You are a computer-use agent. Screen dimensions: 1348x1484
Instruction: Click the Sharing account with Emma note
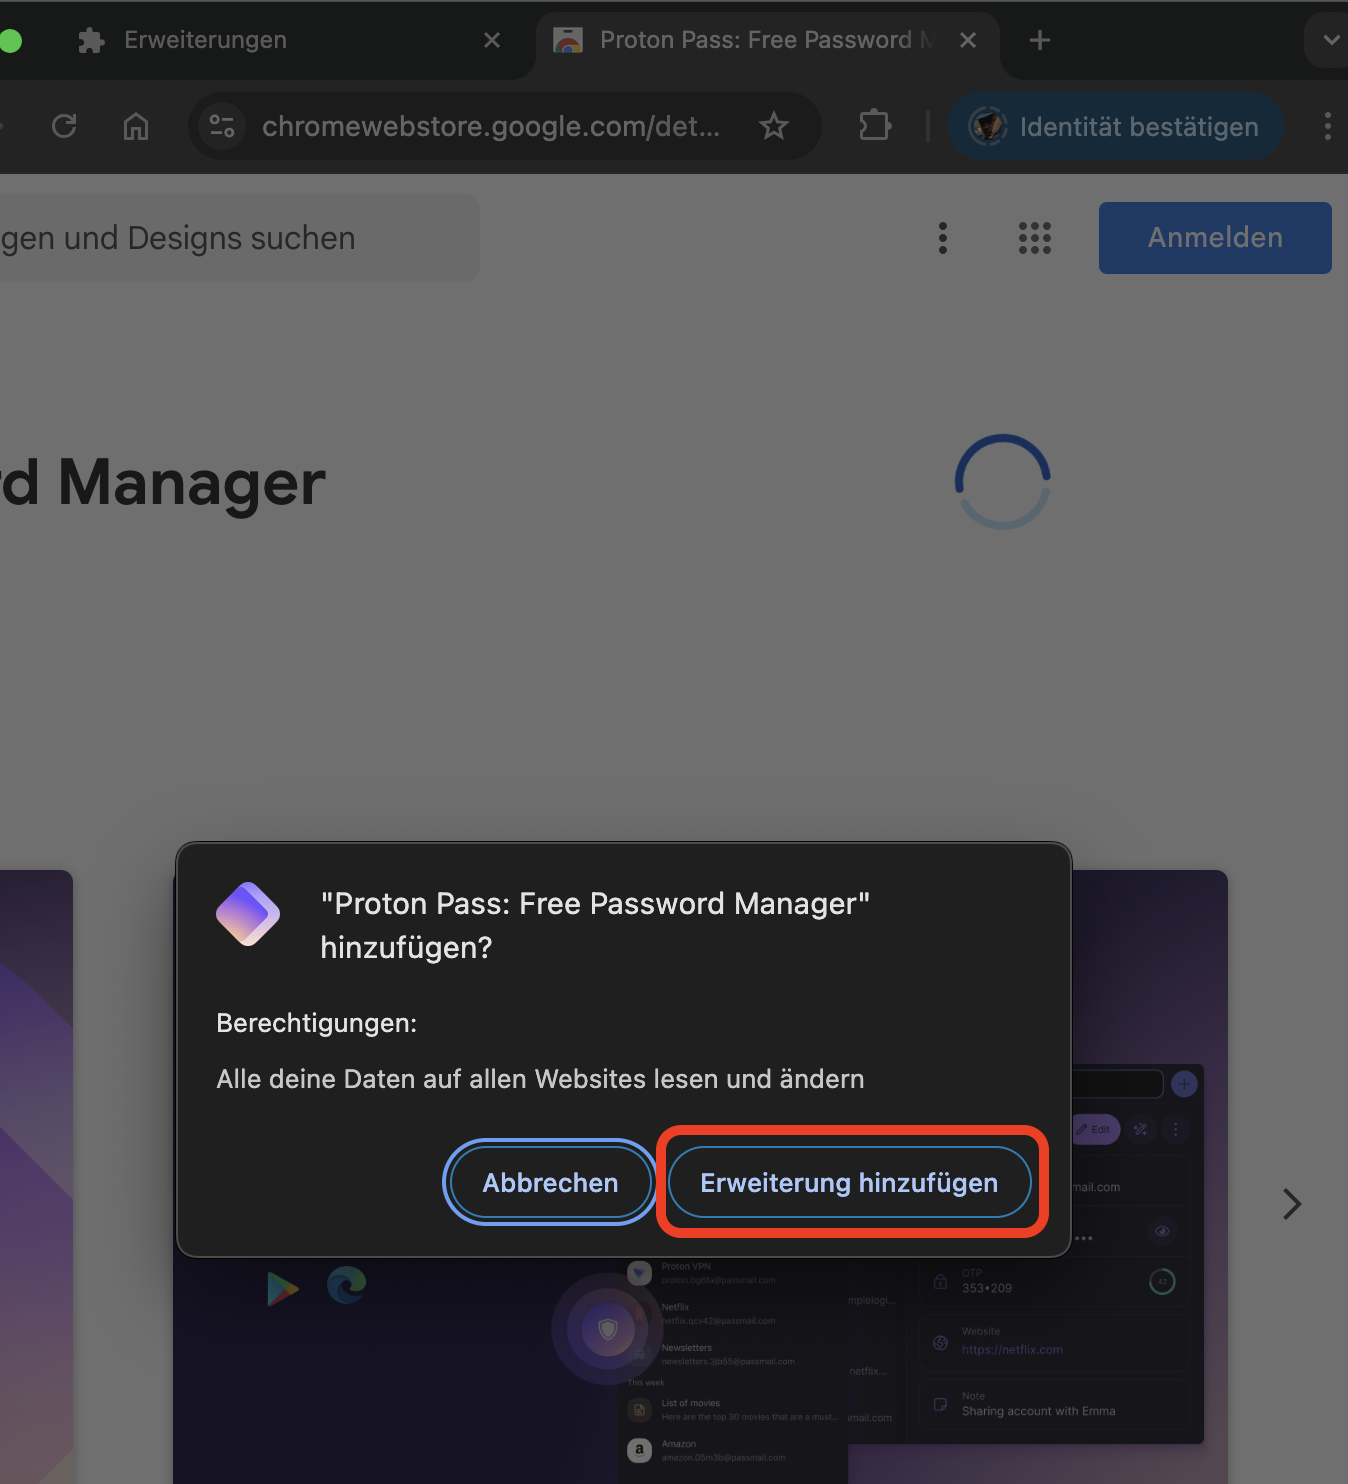1038,1411
